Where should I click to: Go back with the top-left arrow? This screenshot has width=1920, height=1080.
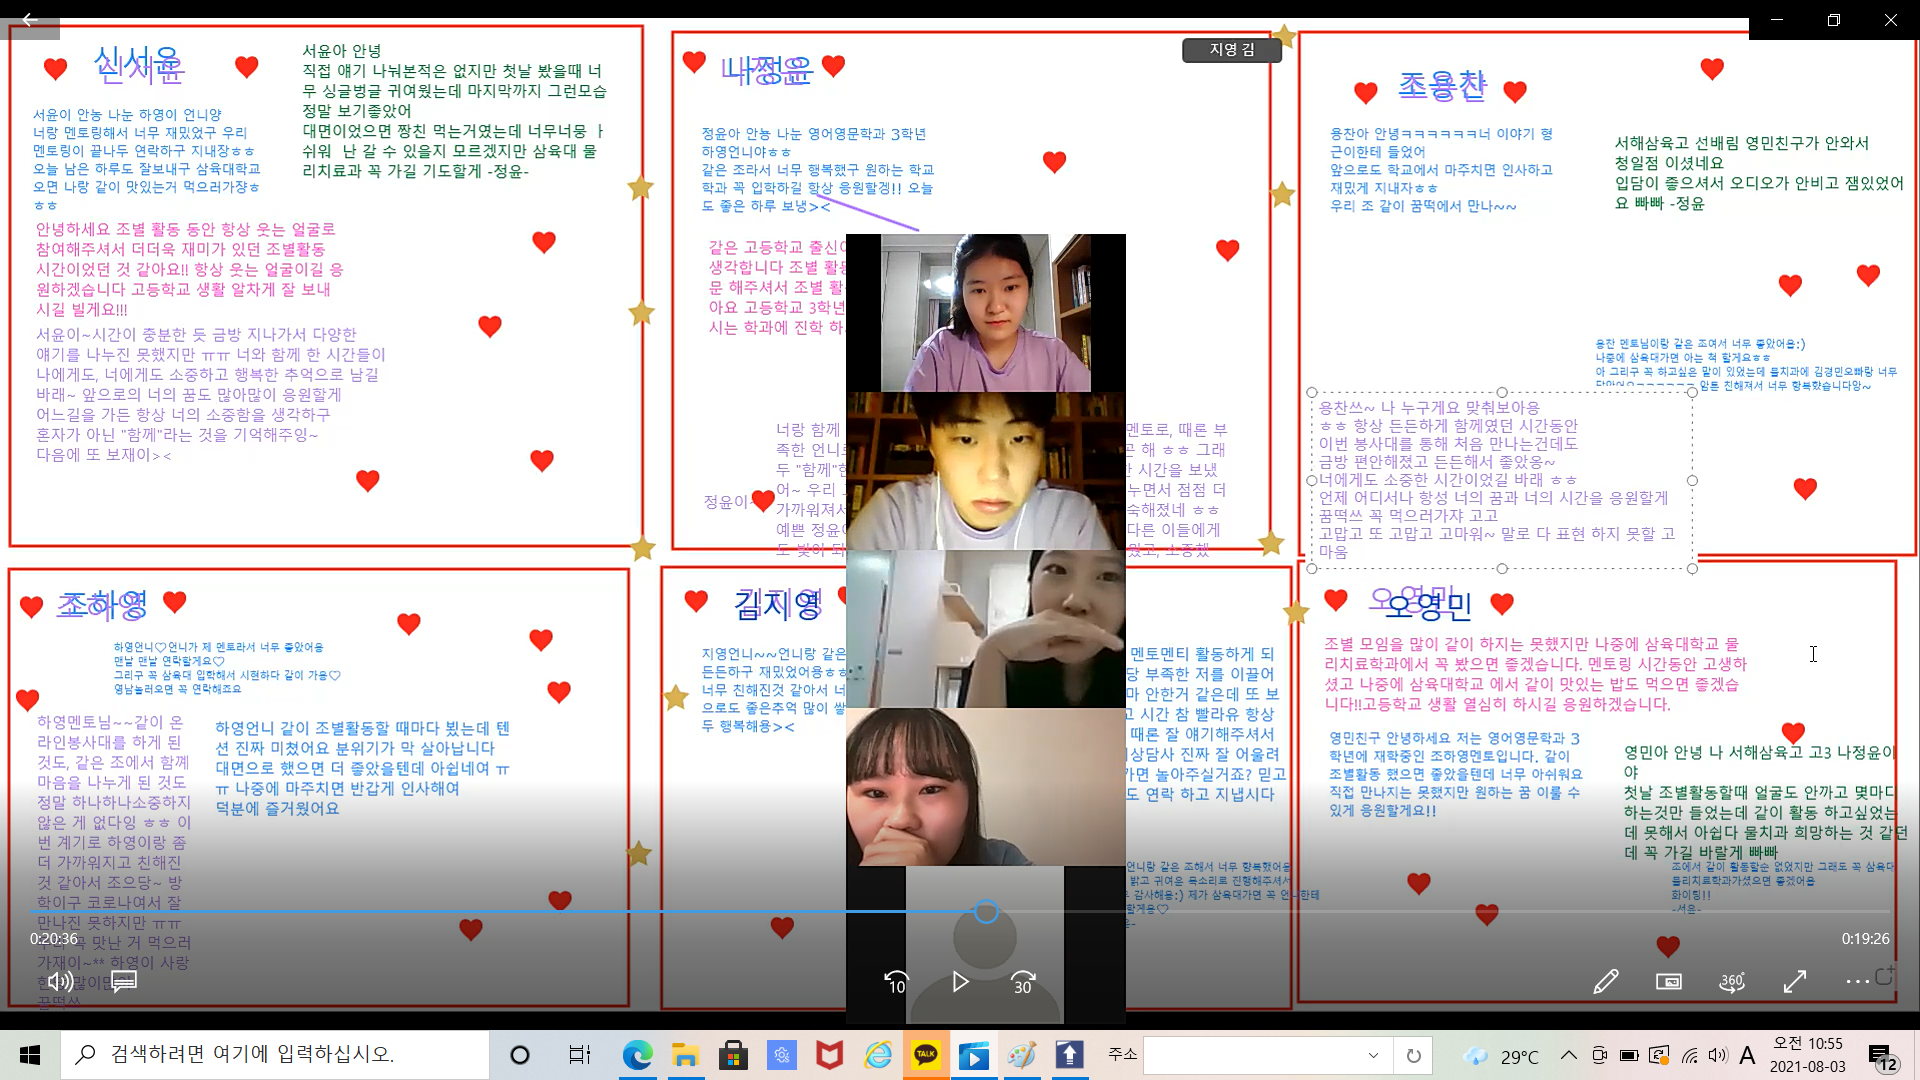click(30, 19)
